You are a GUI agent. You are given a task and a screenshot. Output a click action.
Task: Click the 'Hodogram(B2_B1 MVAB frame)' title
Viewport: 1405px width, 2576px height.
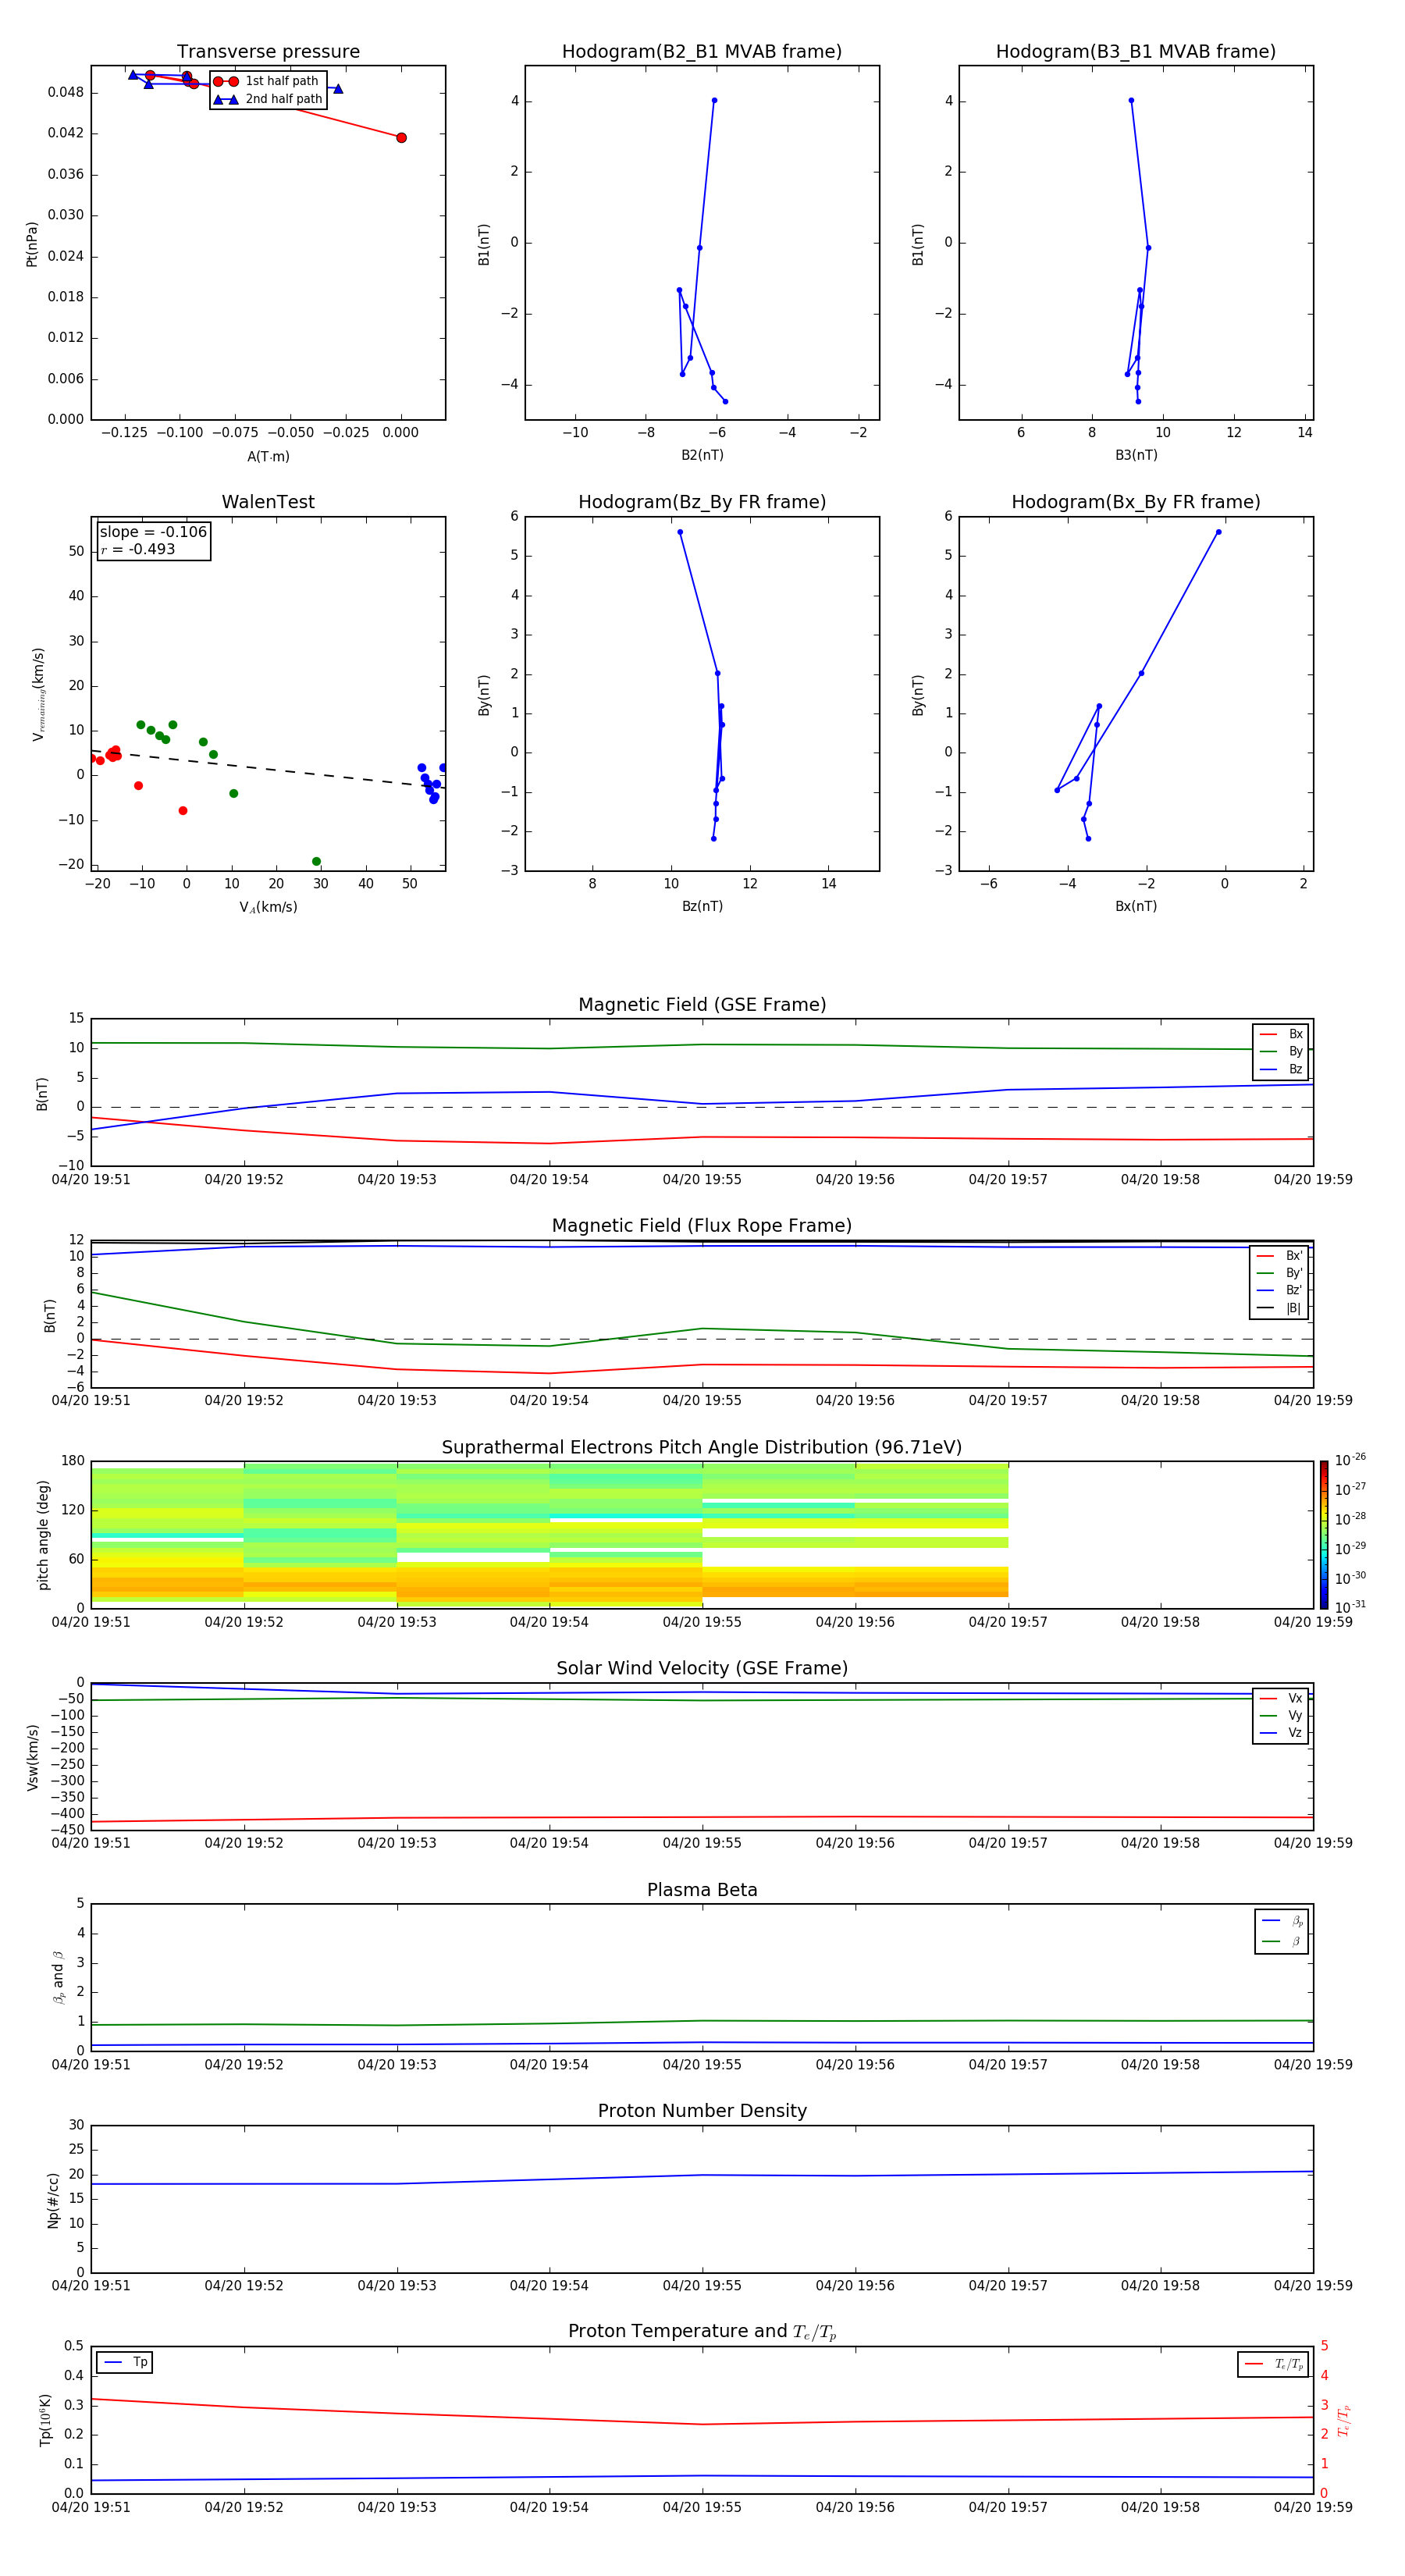click(x=702, y=52)
